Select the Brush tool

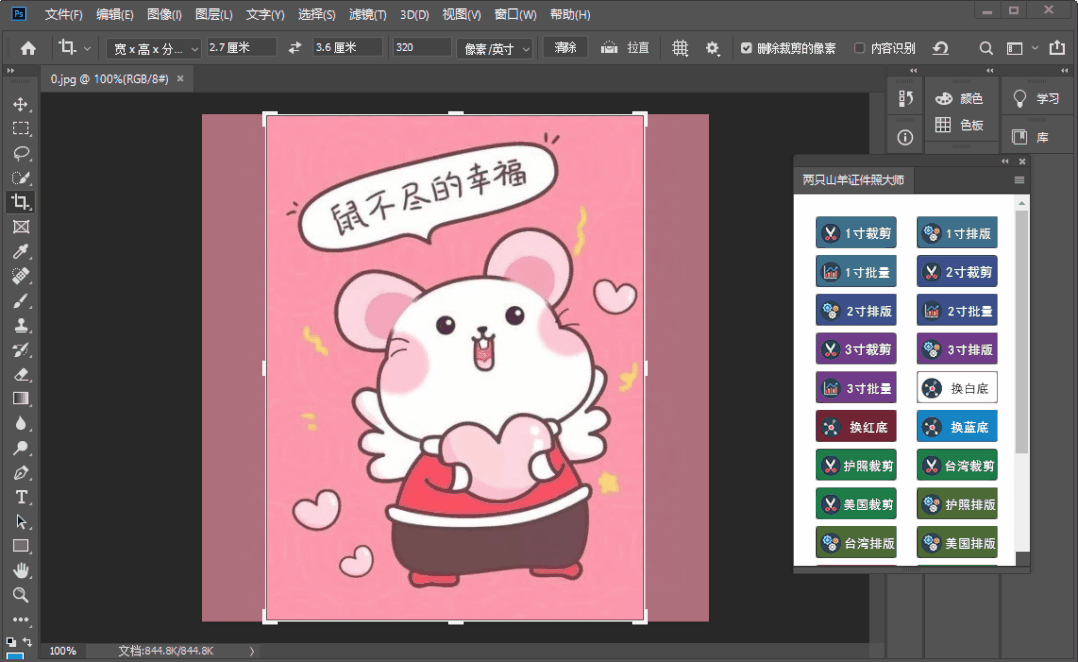tap(20, 300)
